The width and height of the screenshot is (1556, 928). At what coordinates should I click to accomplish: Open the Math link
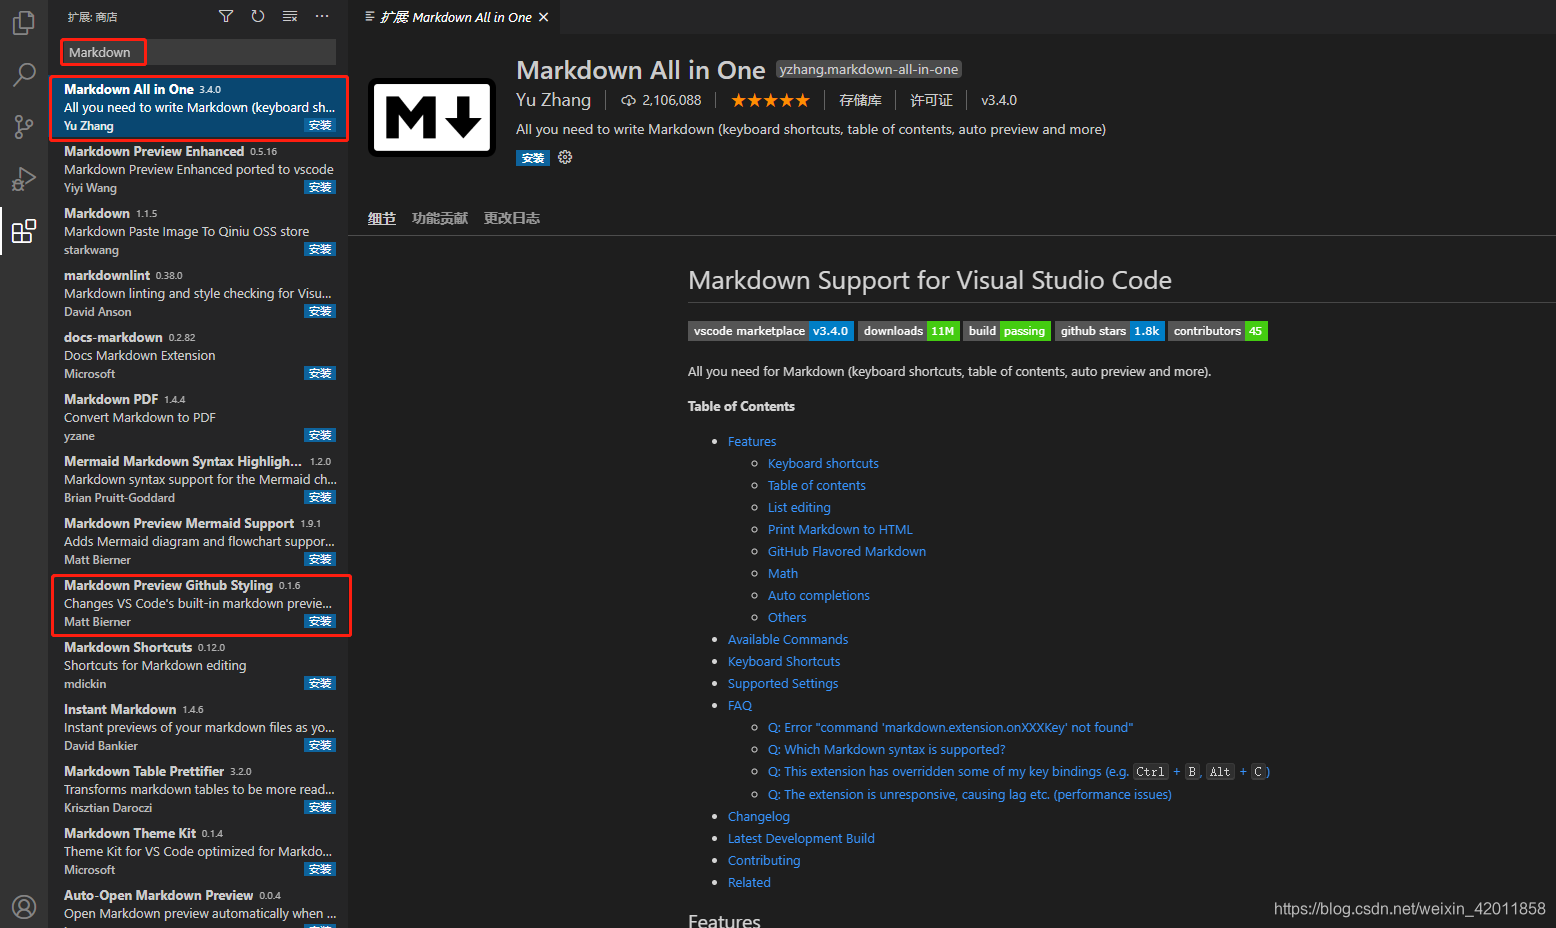coord(783,573)
